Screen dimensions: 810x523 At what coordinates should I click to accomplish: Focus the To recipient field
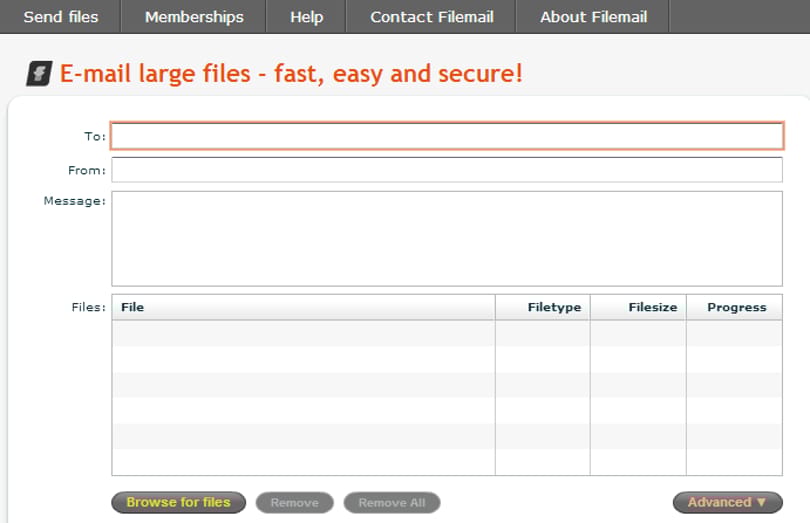coord(447,136)
